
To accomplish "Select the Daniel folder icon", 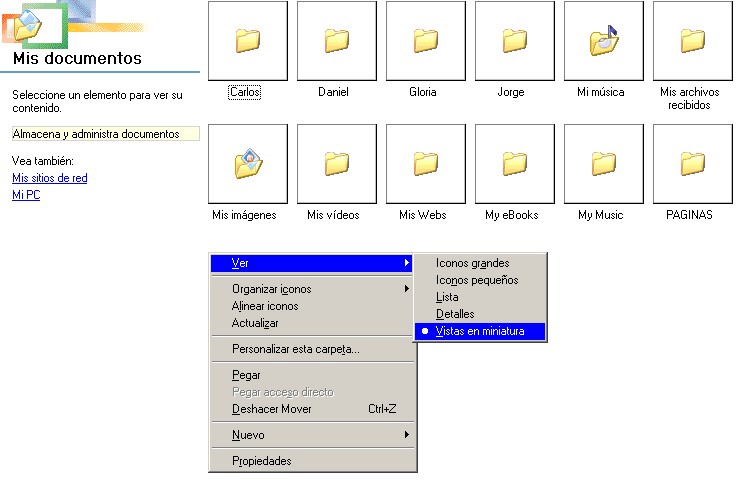I will 337,41.
